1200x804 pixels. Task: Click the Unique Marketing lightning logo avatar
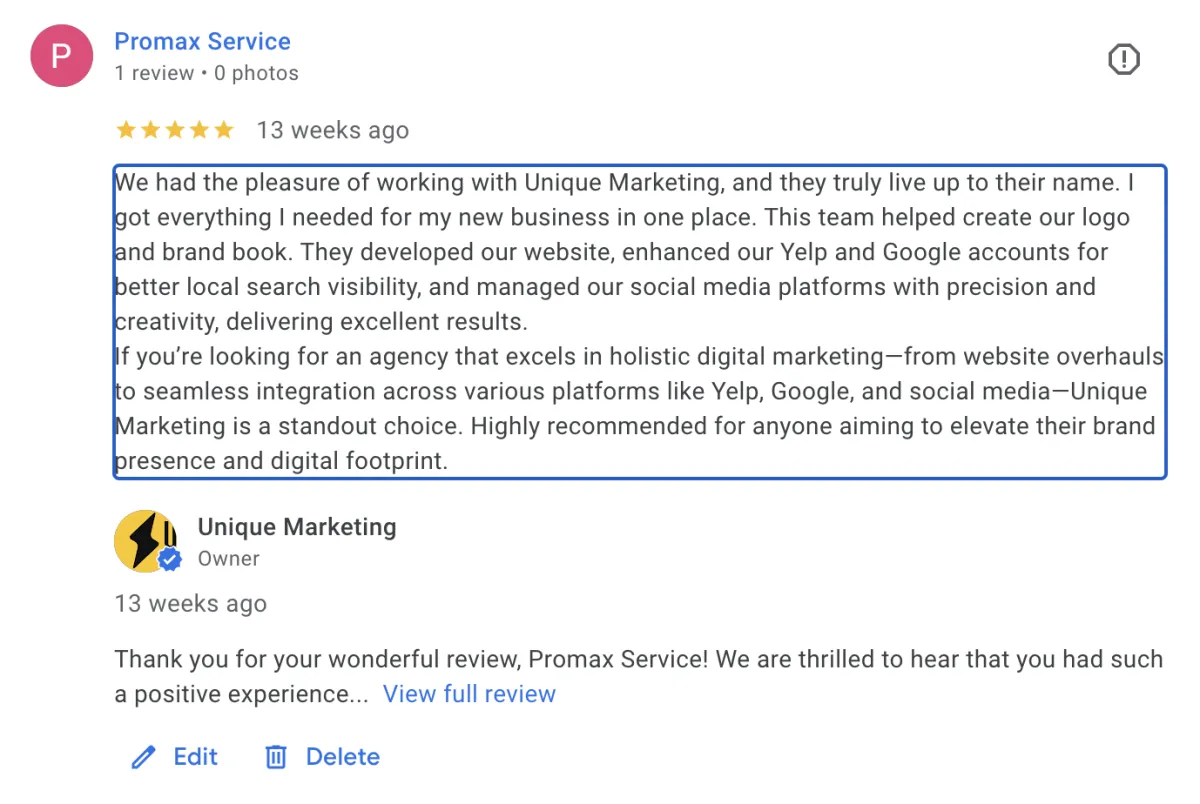click(x=146, y=540)
